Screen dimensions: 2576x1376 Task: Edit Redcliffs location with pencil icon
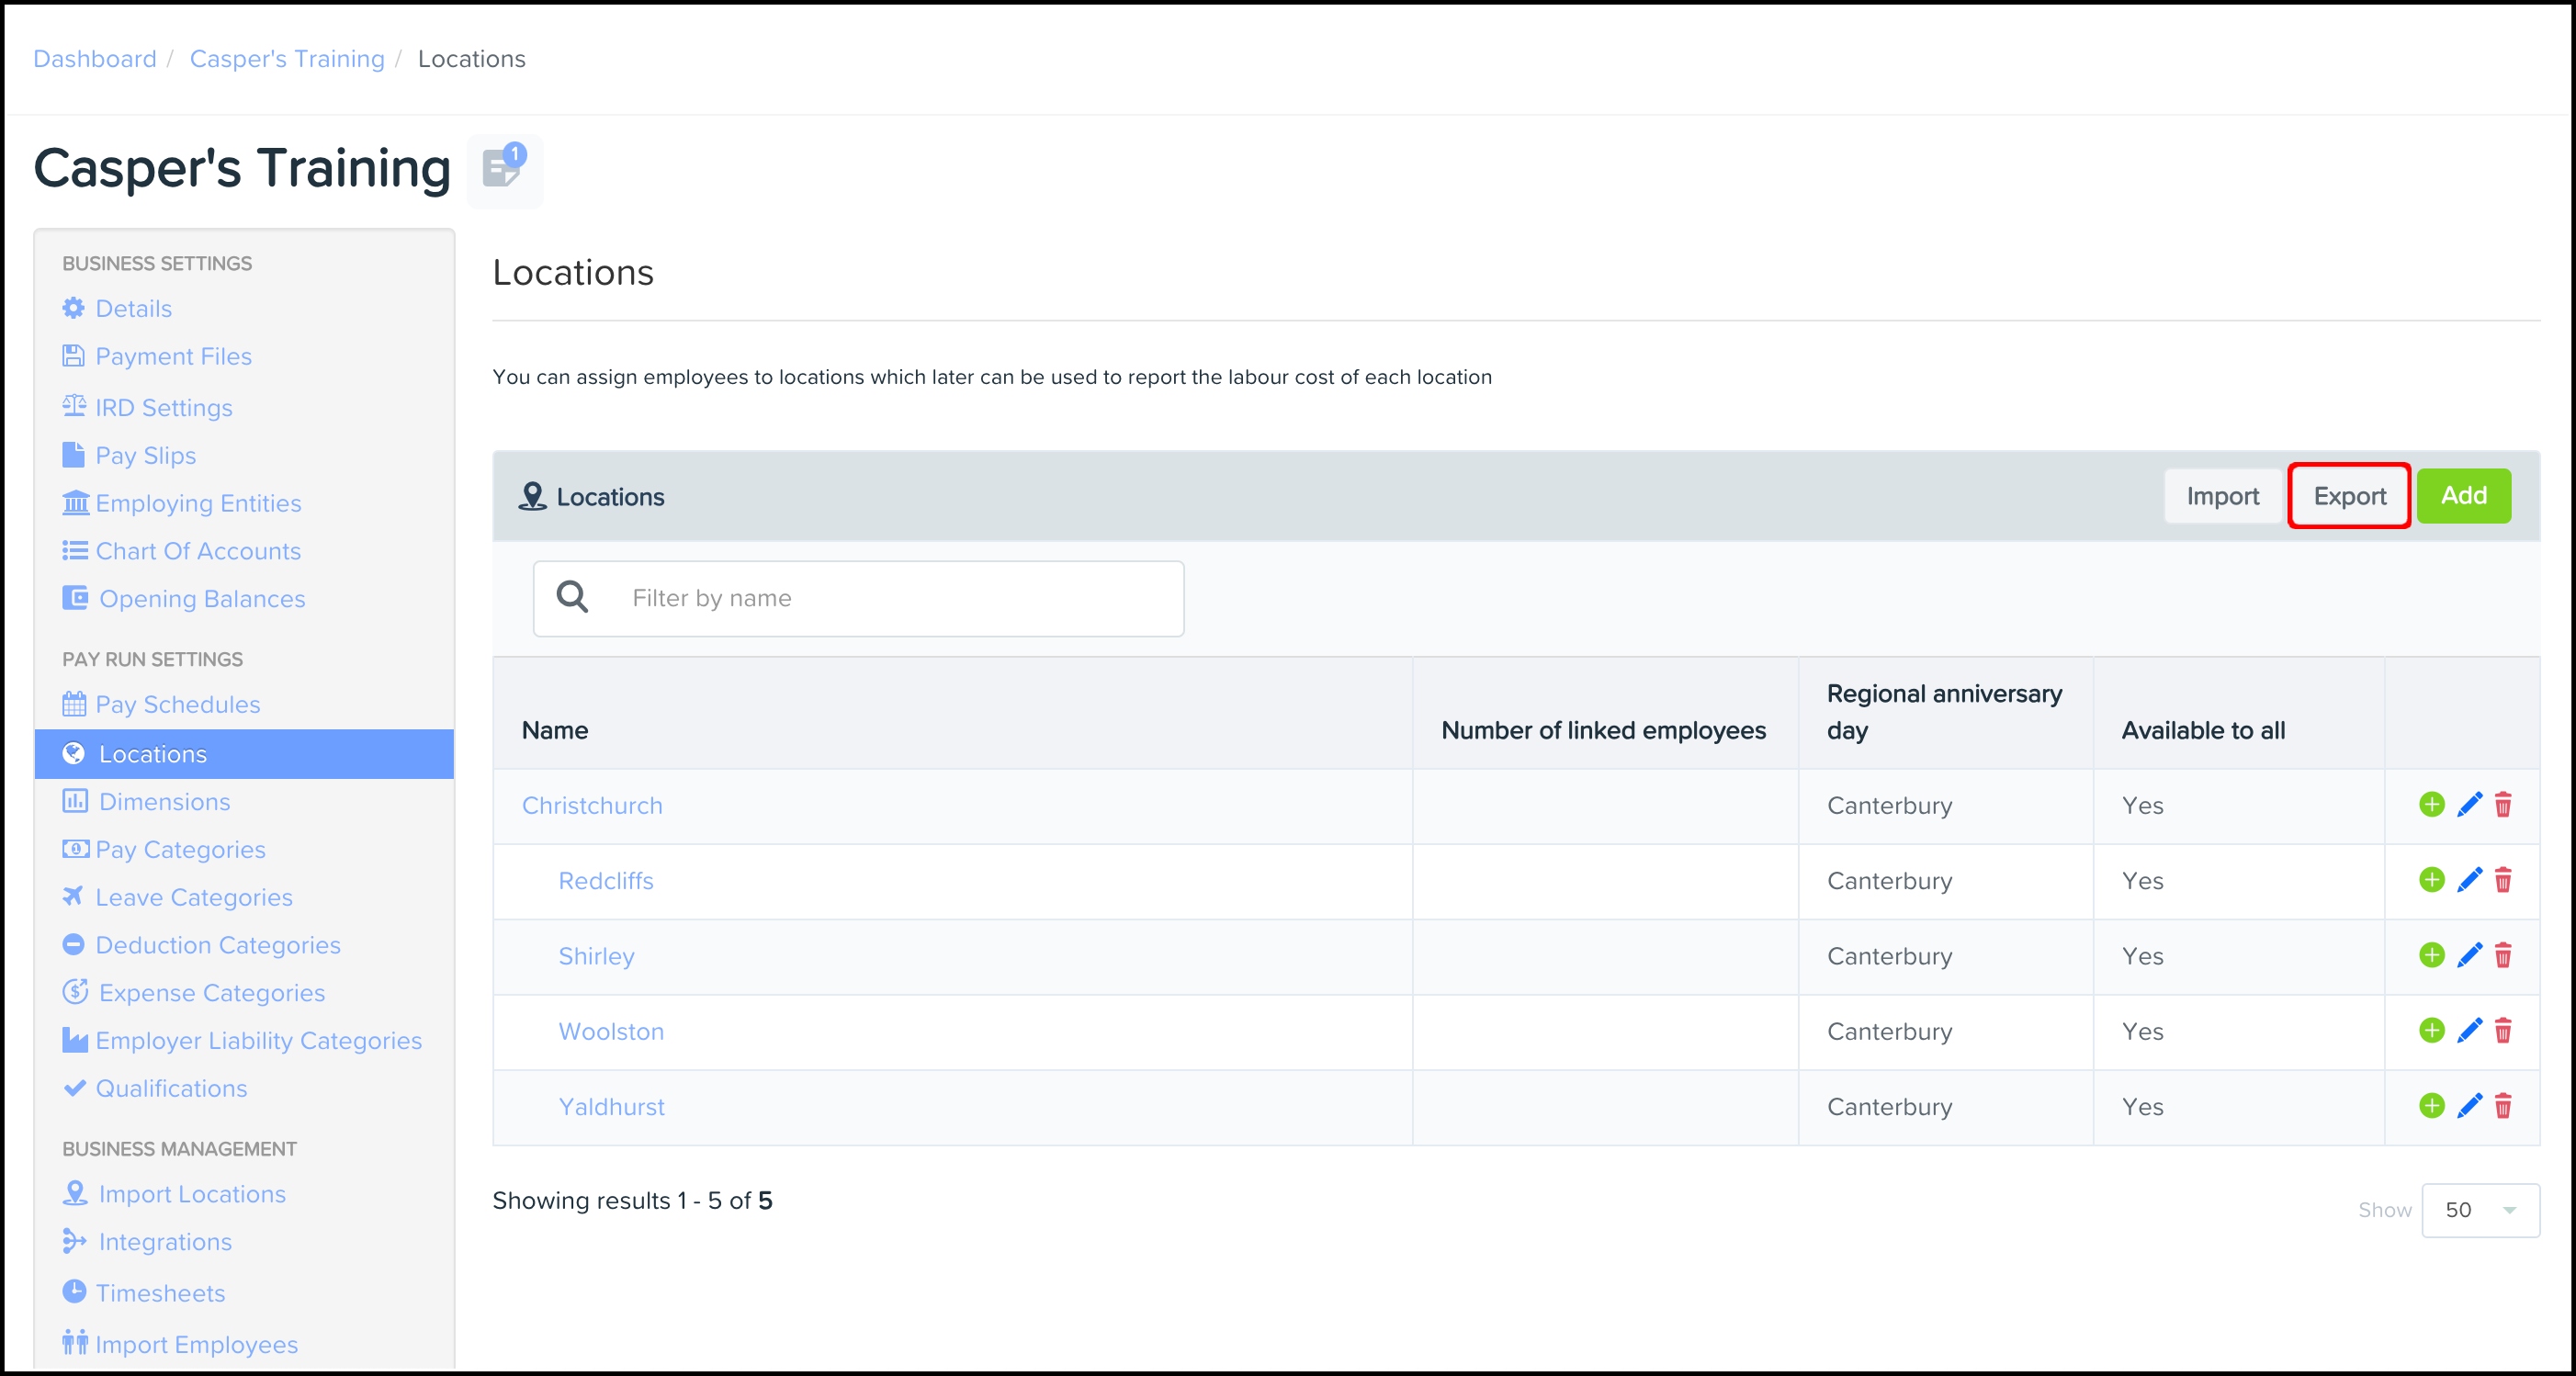(2468, 880)
